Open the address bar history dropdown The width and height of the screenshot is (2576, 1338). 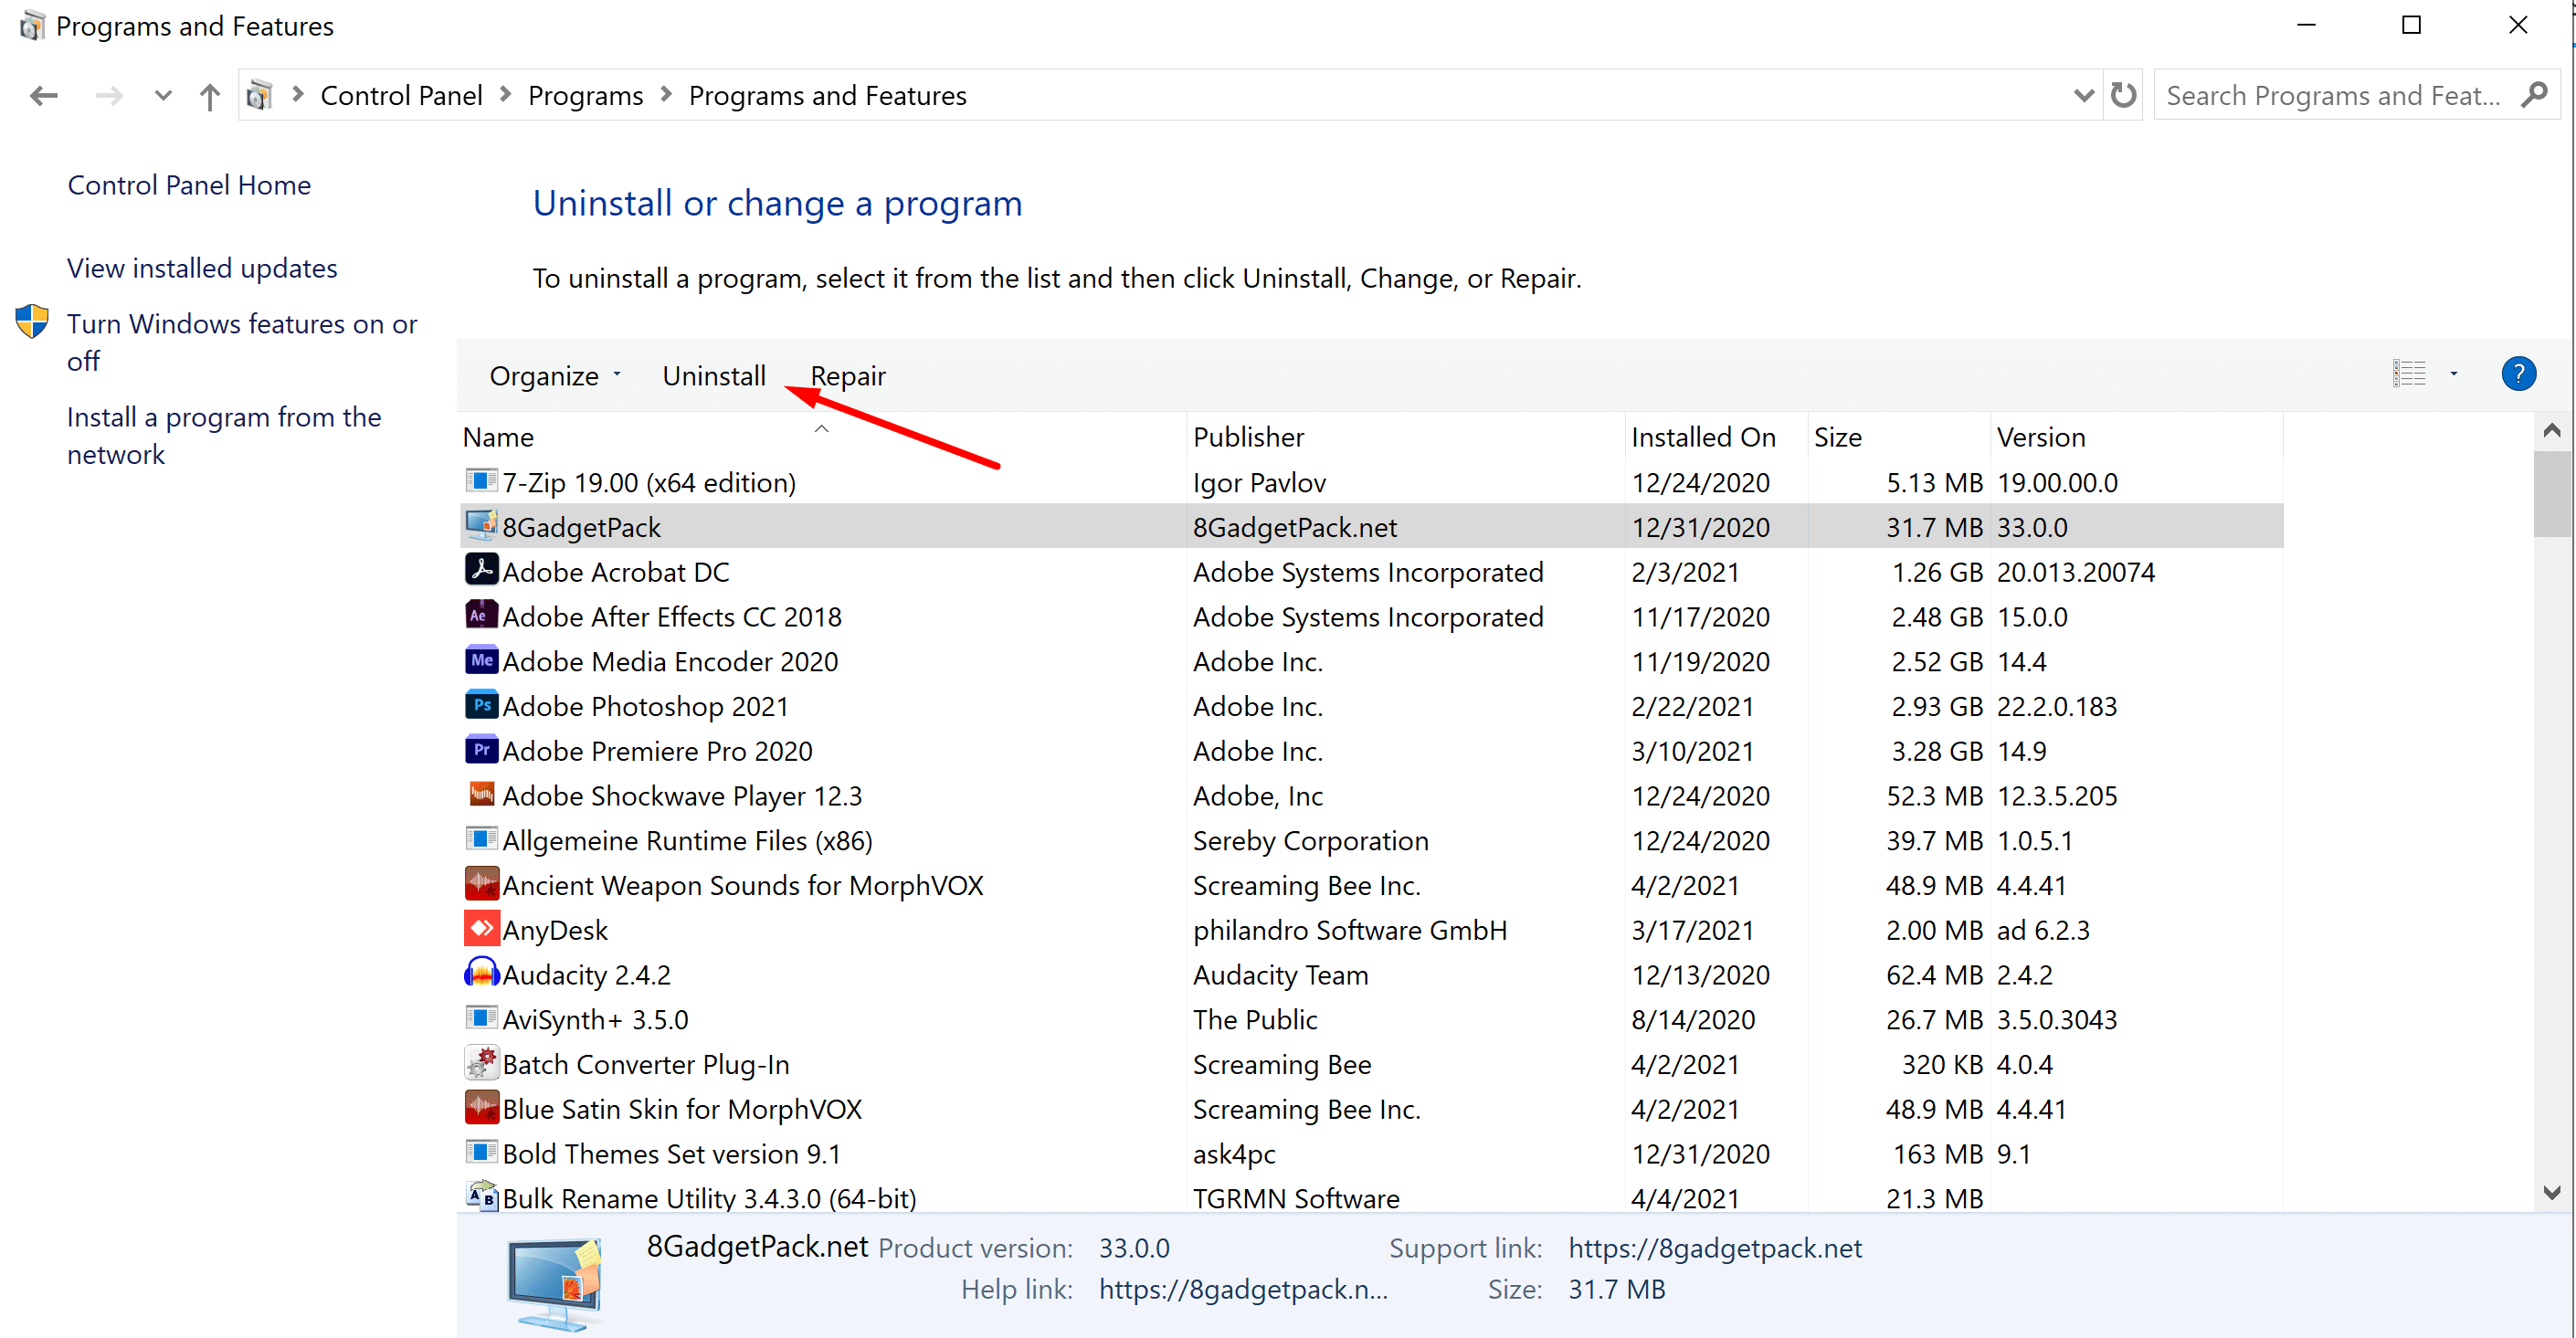pos(2083,96)
